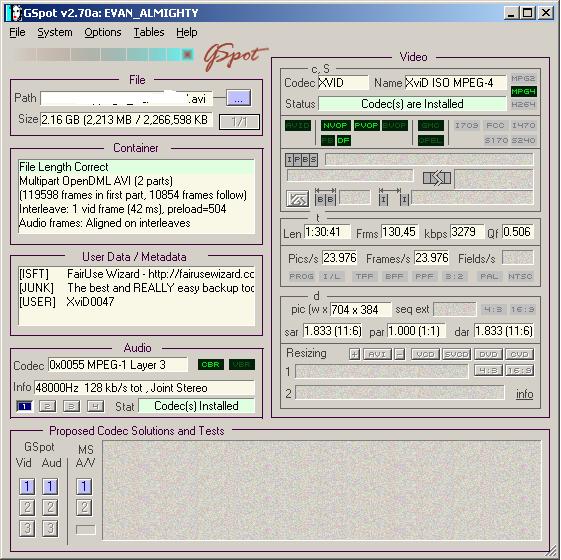The image size is (561, 560).
Task: Click the Path input field
Action: [x=127, y=98]
